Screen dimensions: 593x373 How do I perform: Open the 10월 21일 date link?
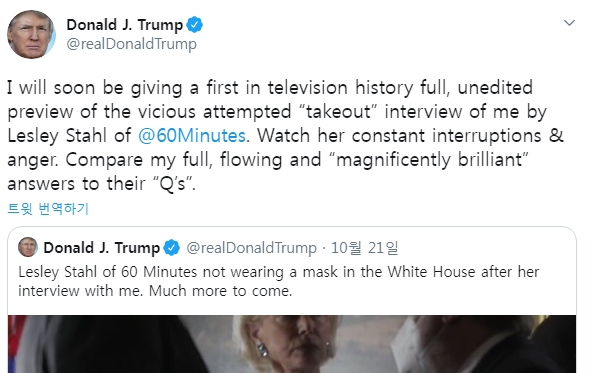(365, 248)
